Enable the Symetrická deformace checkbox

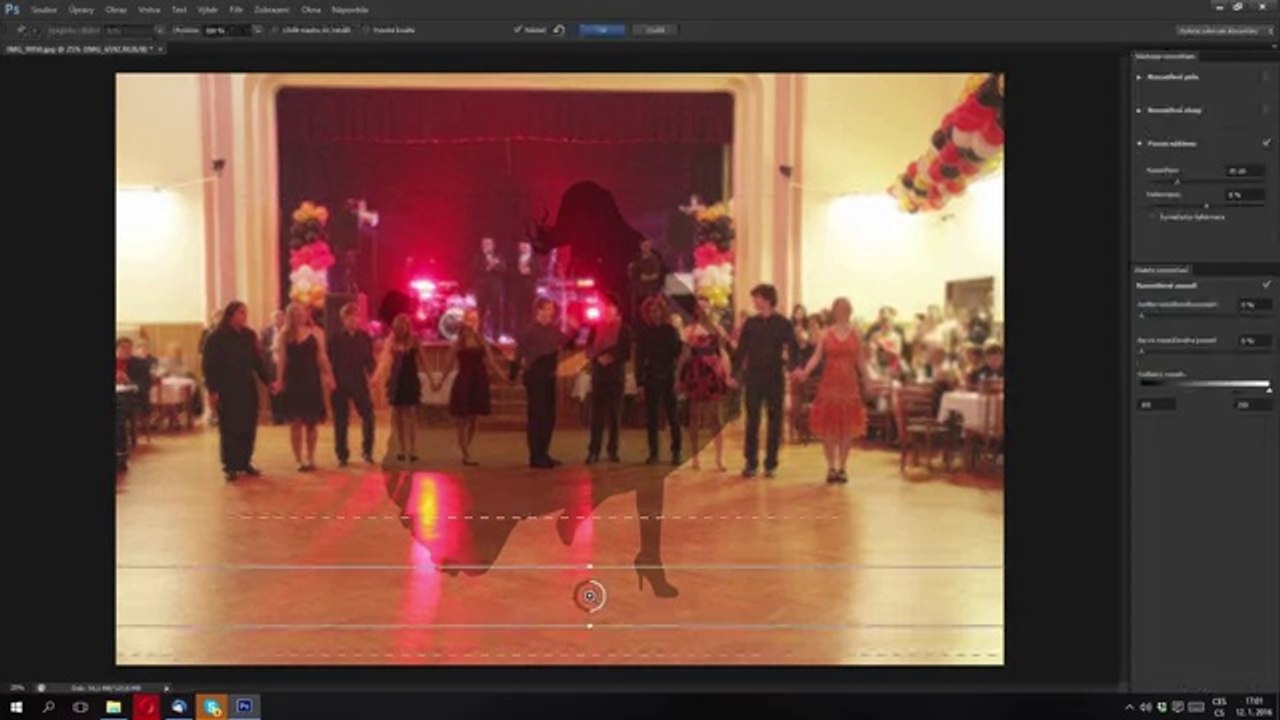pos(1152,216)
